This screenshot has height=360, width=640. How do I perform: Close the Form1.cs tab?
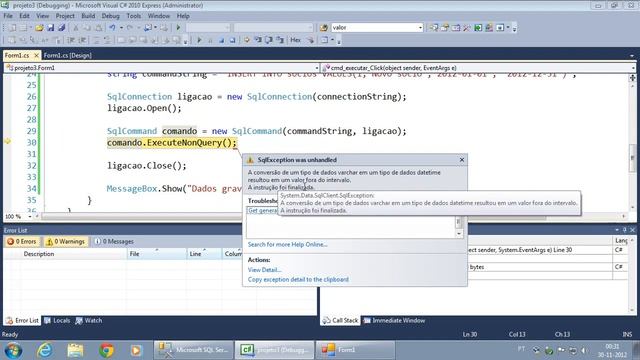pyautogui.click(x=36, y=55)
